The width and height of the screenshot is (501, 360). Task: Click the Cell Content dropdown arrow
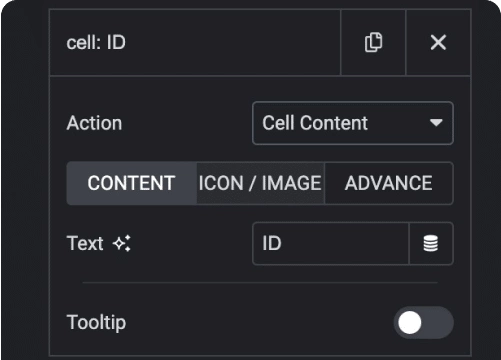pyautogui.click(x=436, y=123)
